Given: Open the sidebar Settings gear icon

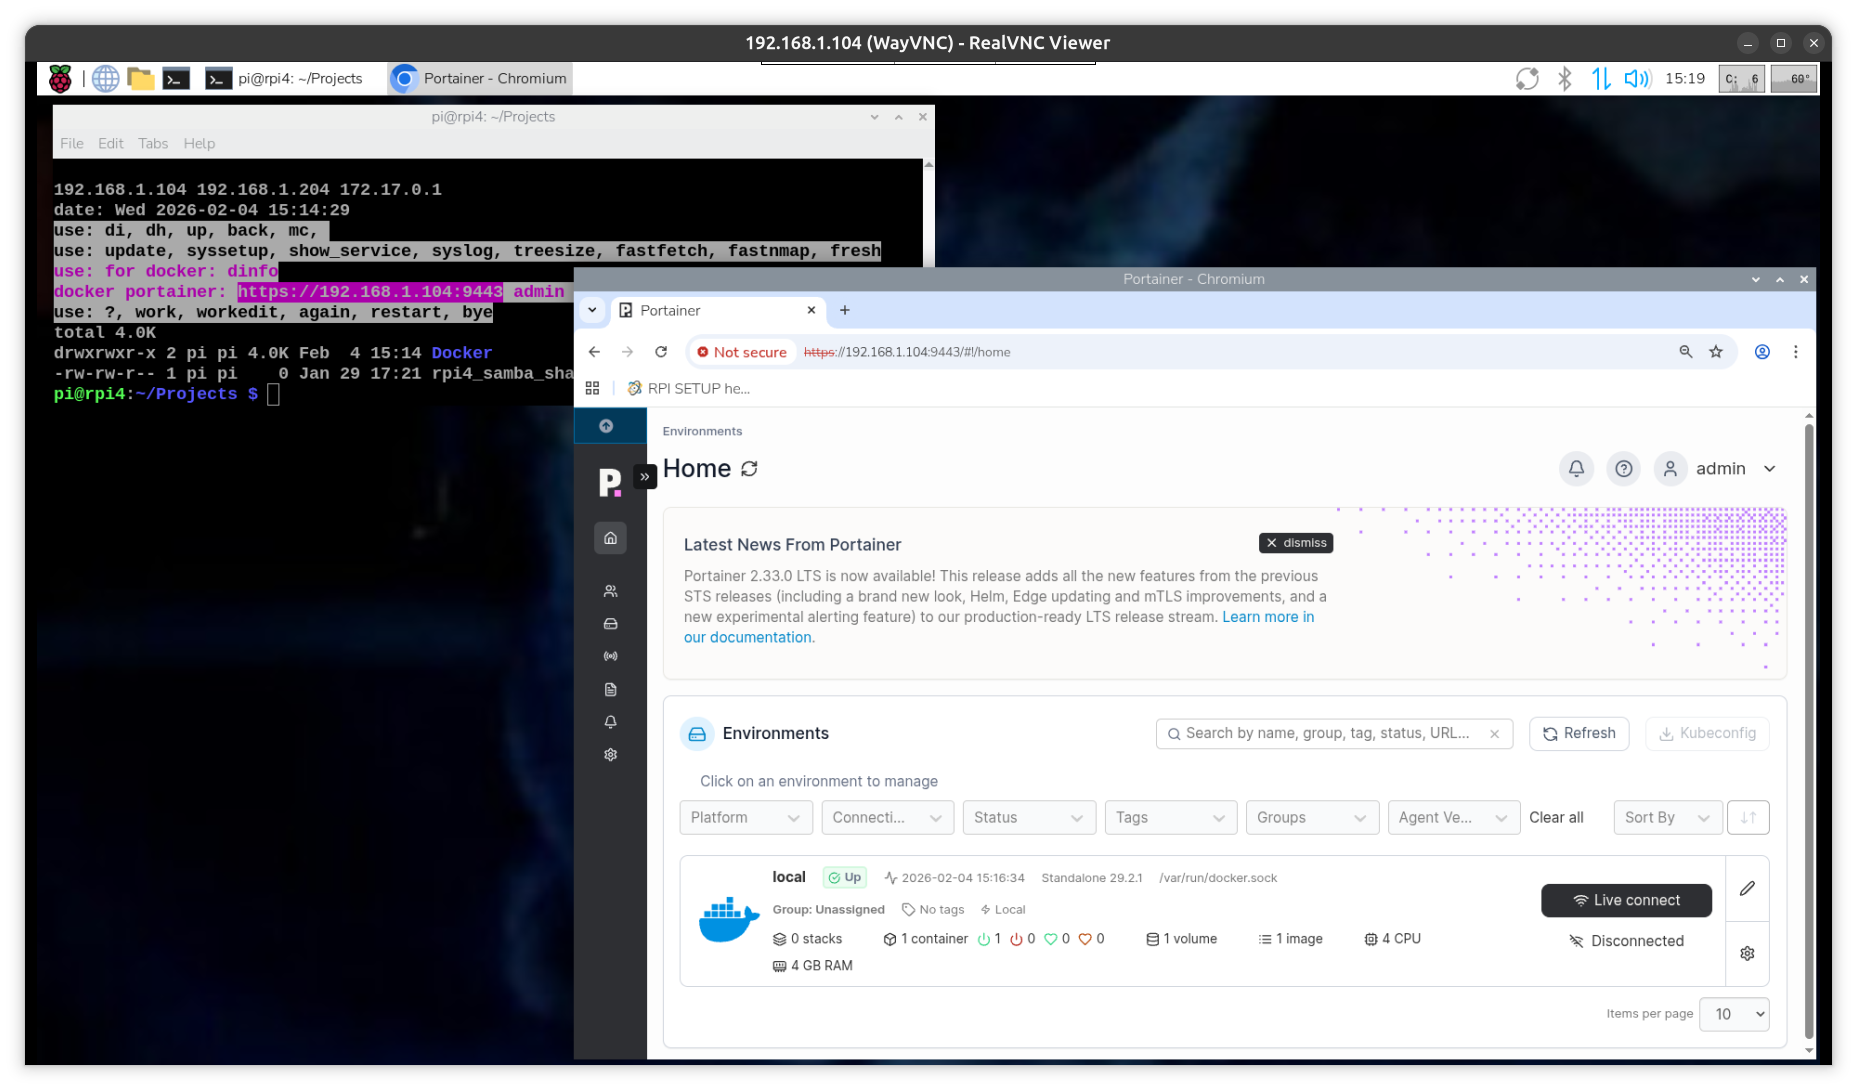Looking at the screenshot, I should pyautogui.click(x=610, y=755).
